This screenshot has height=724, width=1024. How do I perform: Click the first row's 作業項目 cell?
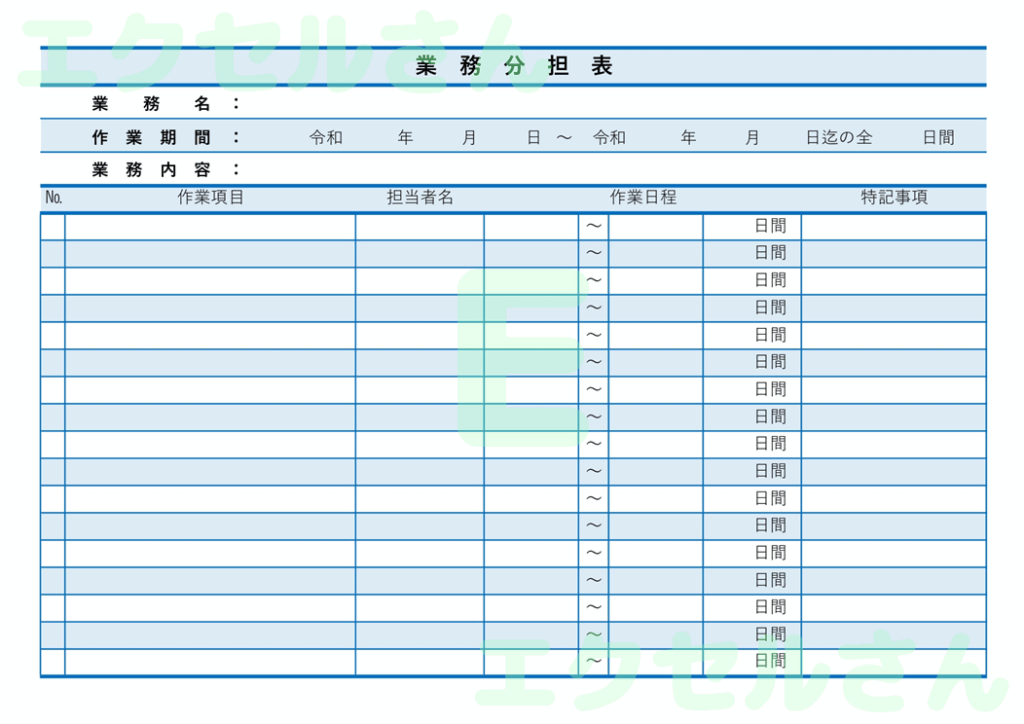coord(210,225)
